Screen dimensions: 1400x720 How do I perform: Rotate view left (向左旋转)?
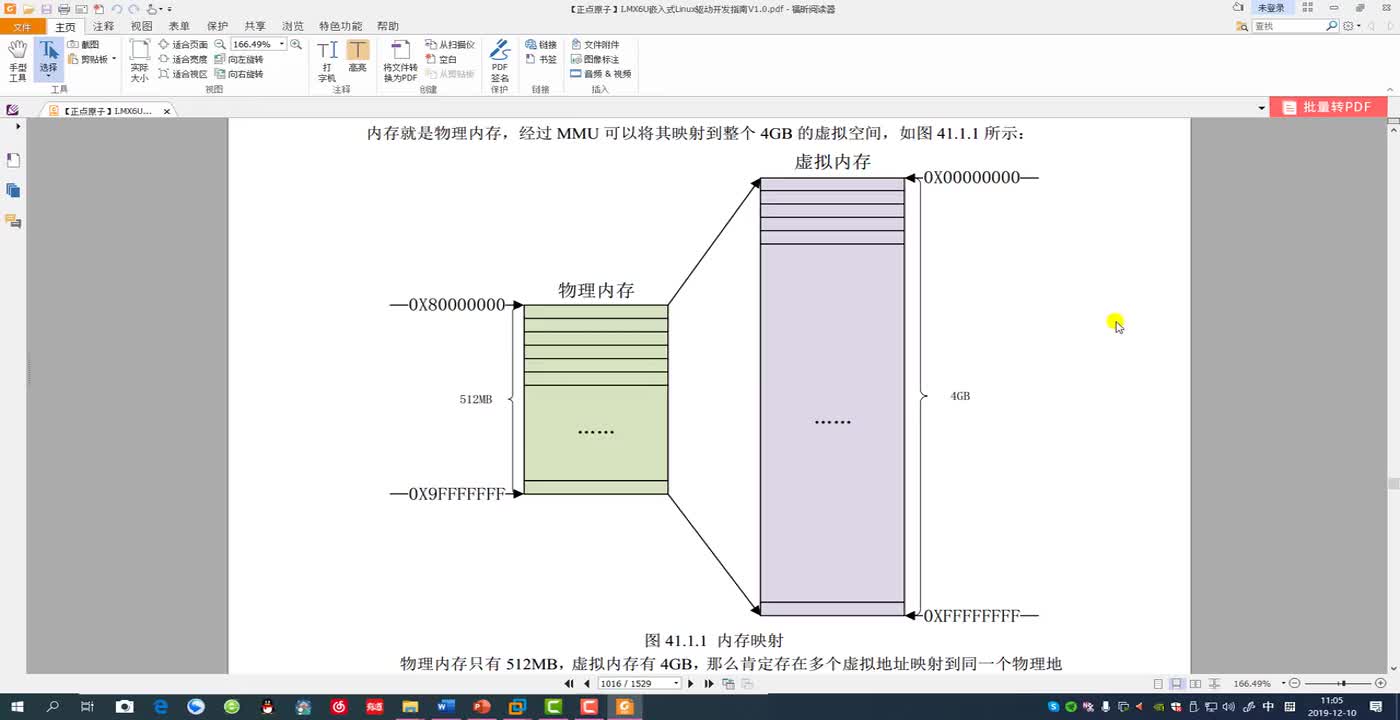click(239, 59)
